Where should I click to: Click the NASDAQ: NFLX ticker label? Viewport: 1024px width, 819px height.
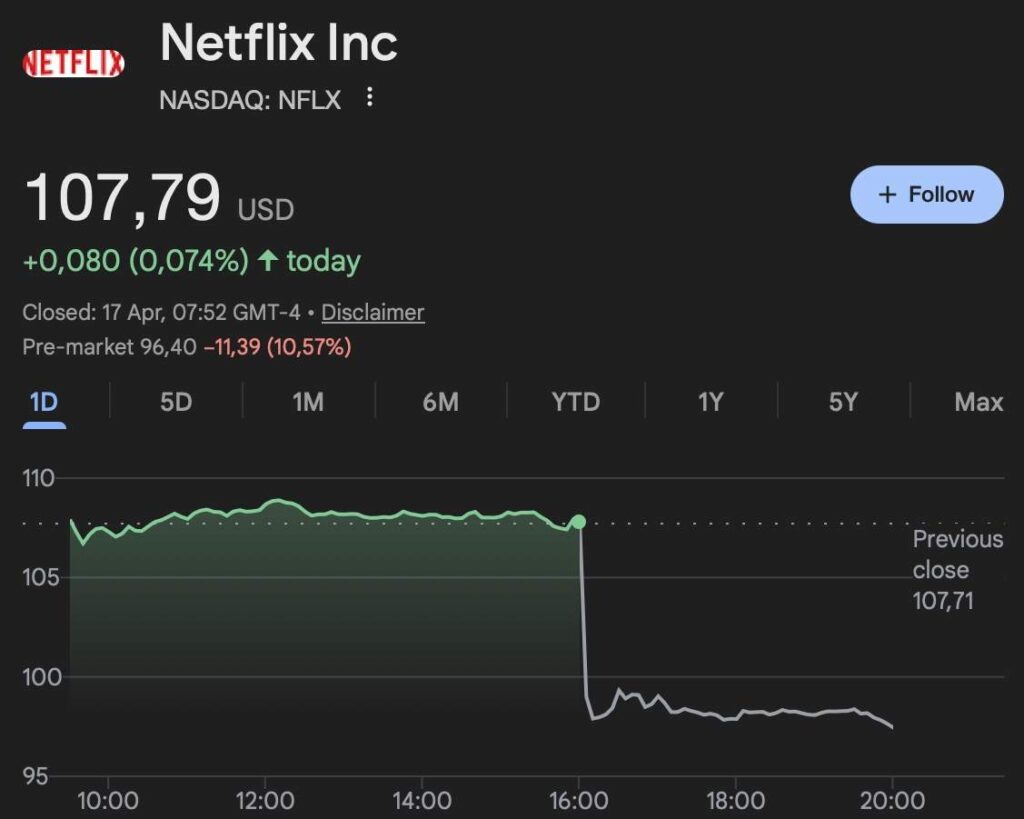250,100
